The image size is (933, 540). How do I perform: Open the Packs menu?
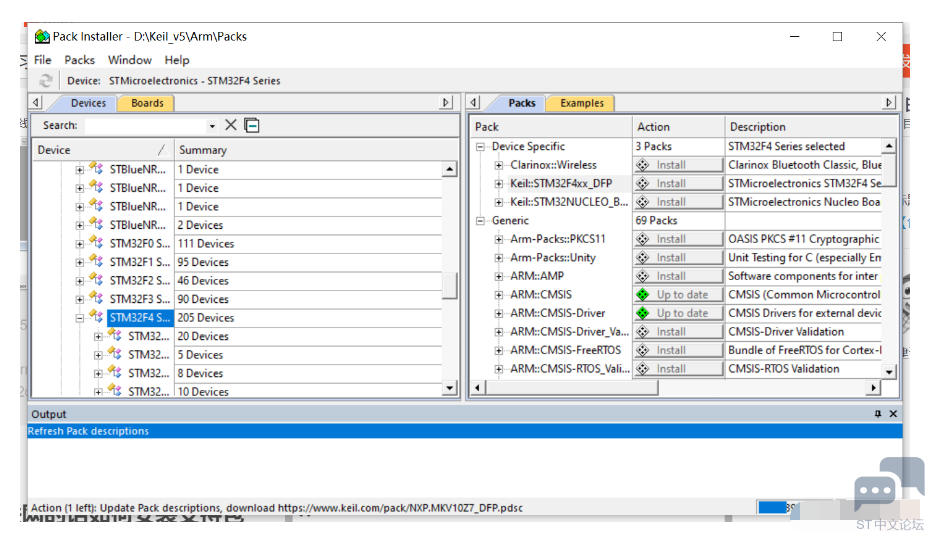click(80, 60)
